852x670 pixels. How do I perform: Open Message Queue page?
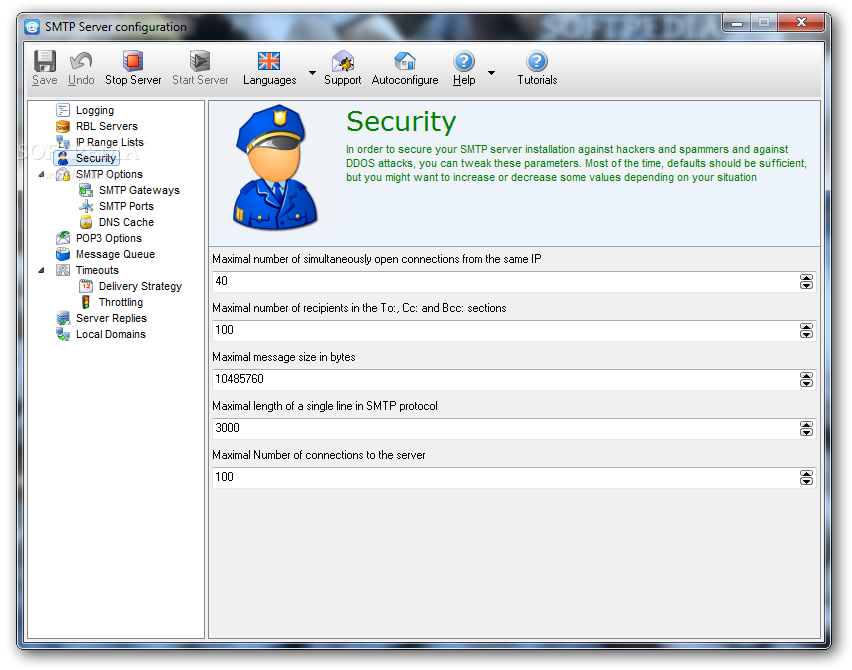(115, 254)
